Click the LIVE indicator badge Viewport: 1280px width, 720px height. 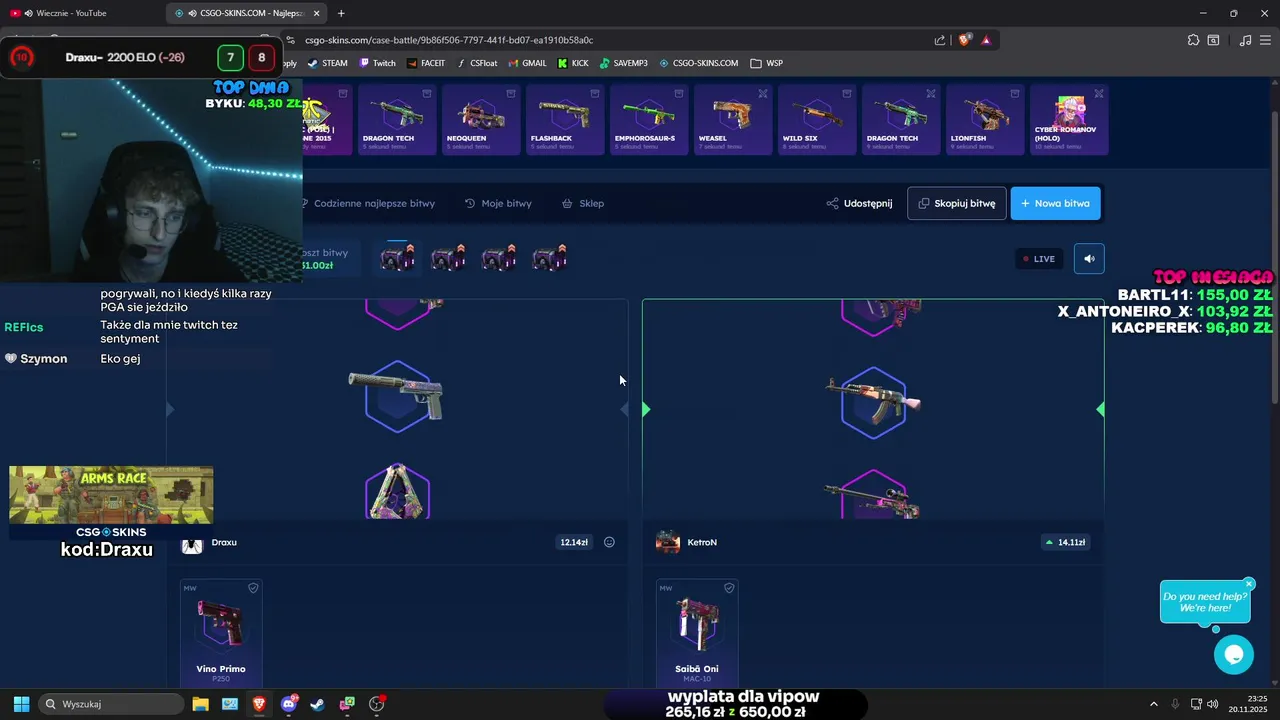(x=1039, y=259)
